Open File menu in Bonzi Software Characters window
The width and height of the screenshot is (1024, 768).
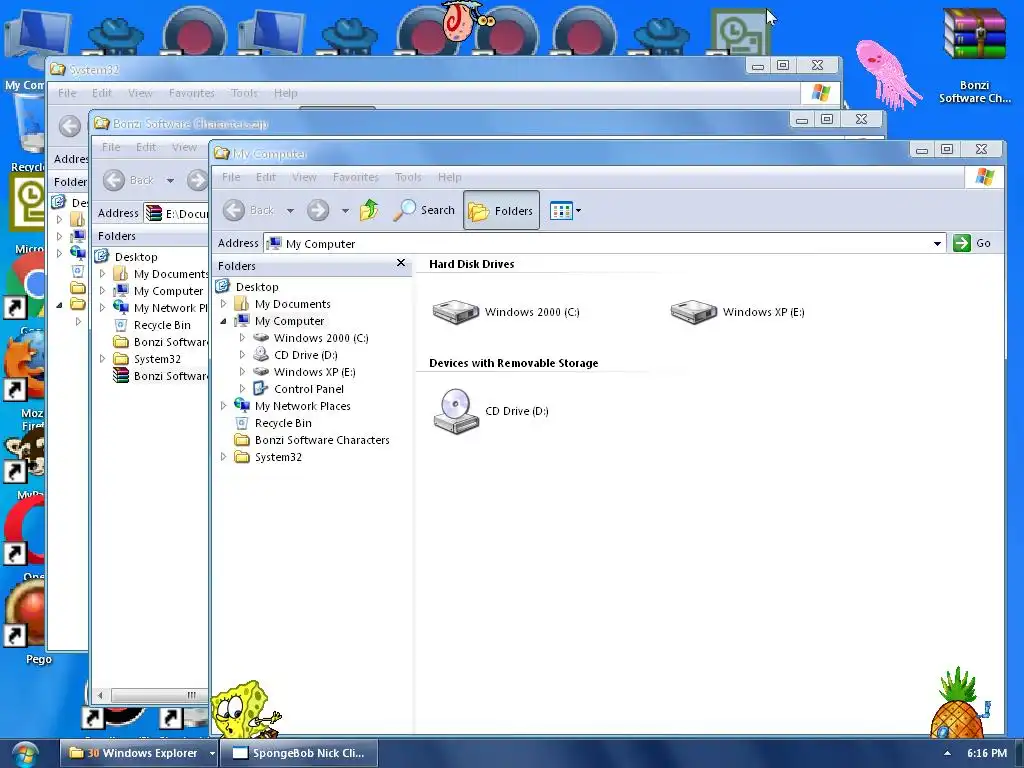click(111, 147)
